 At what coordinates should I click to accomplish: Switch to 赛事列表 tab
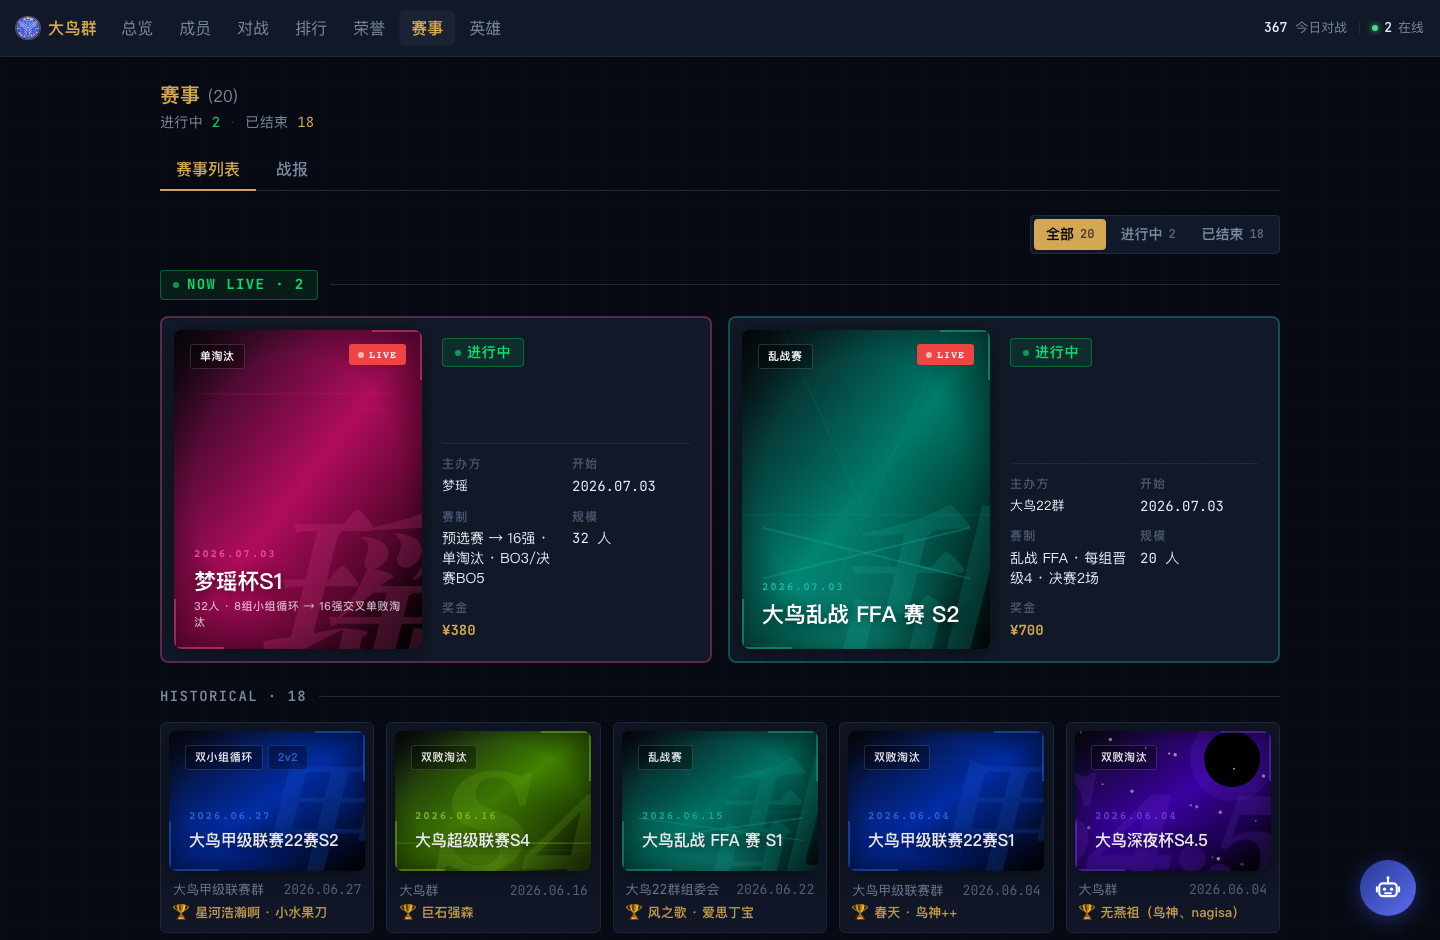pos(208,170)
